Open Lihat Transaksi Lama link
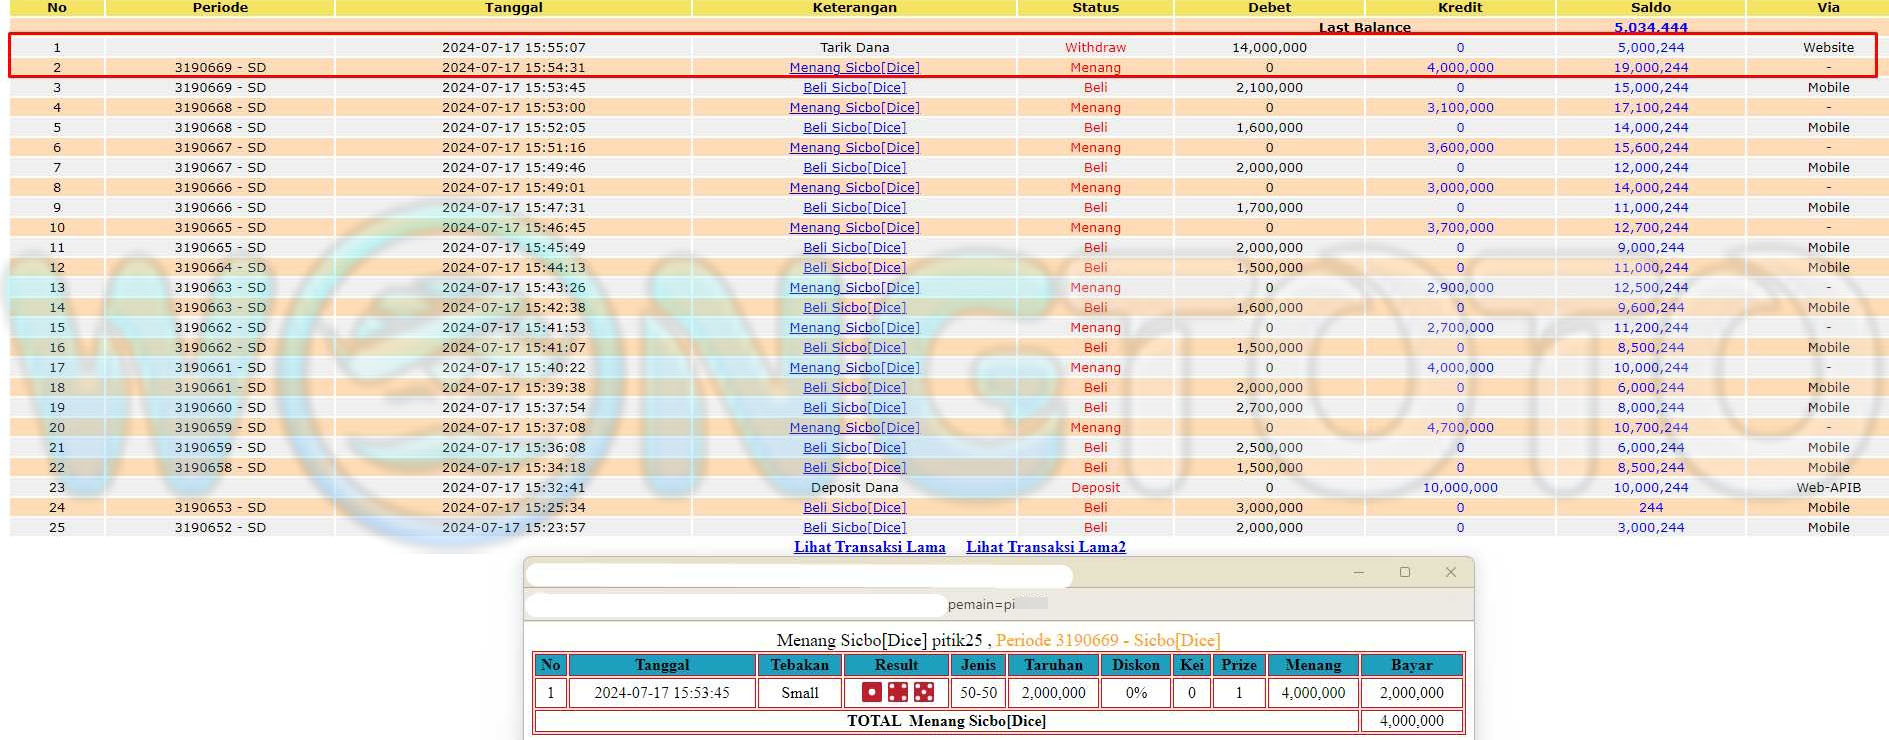 click(x=869, y=547)
